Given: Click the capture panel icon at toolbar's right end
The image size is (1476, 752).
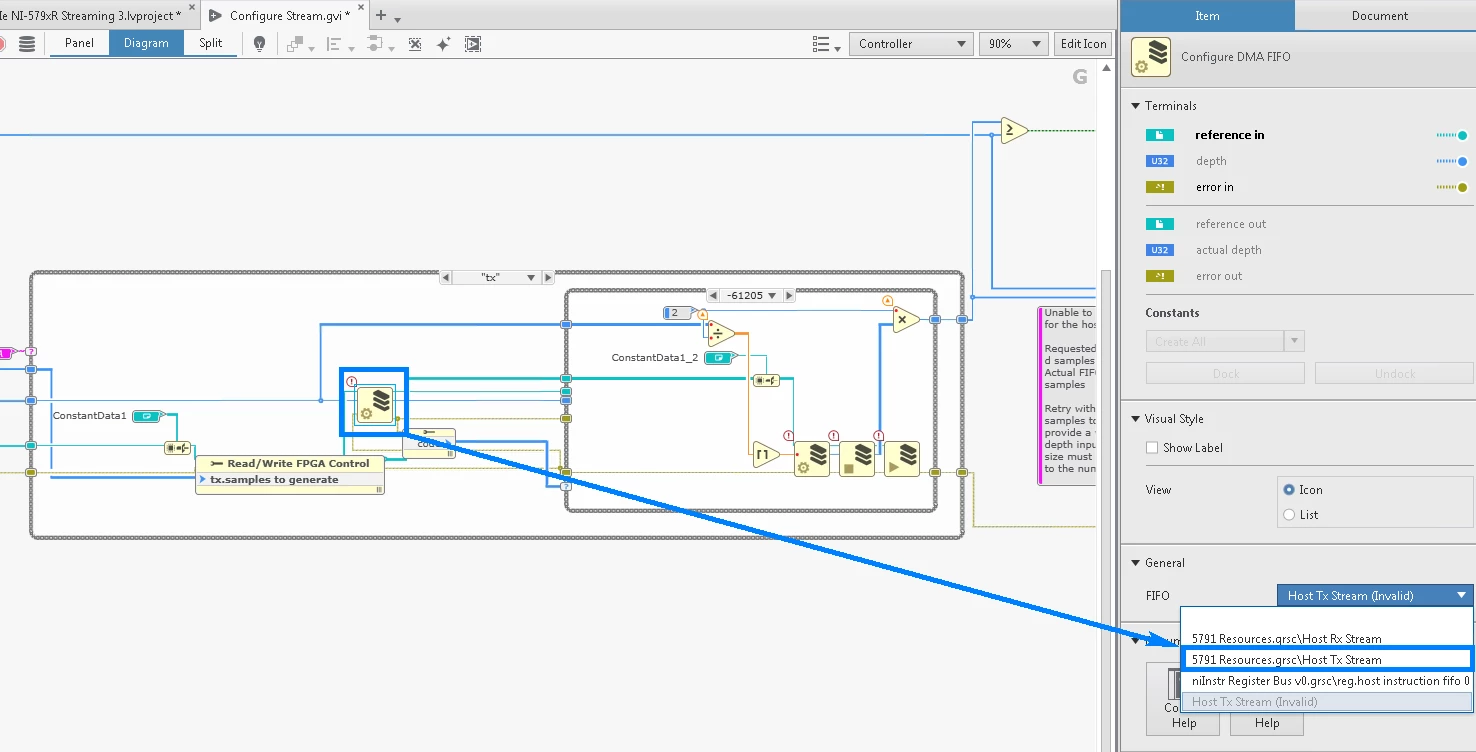Looking at the screenshot, I should [472, 43].
